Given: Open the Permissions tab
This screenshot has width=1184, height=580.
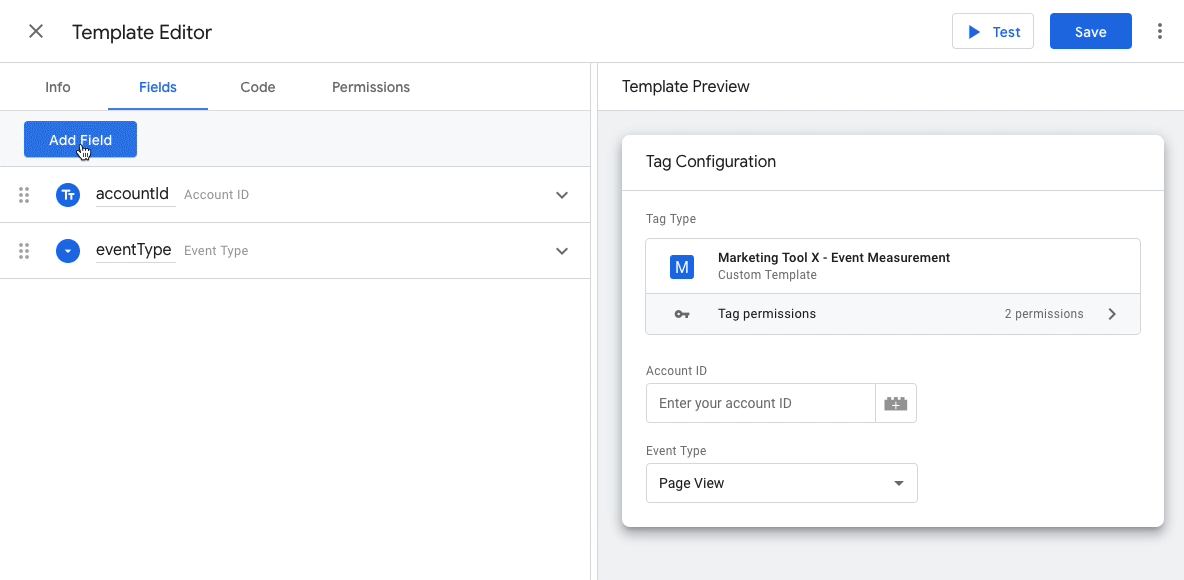Looking at the screenshot, I should pos(370,87).
